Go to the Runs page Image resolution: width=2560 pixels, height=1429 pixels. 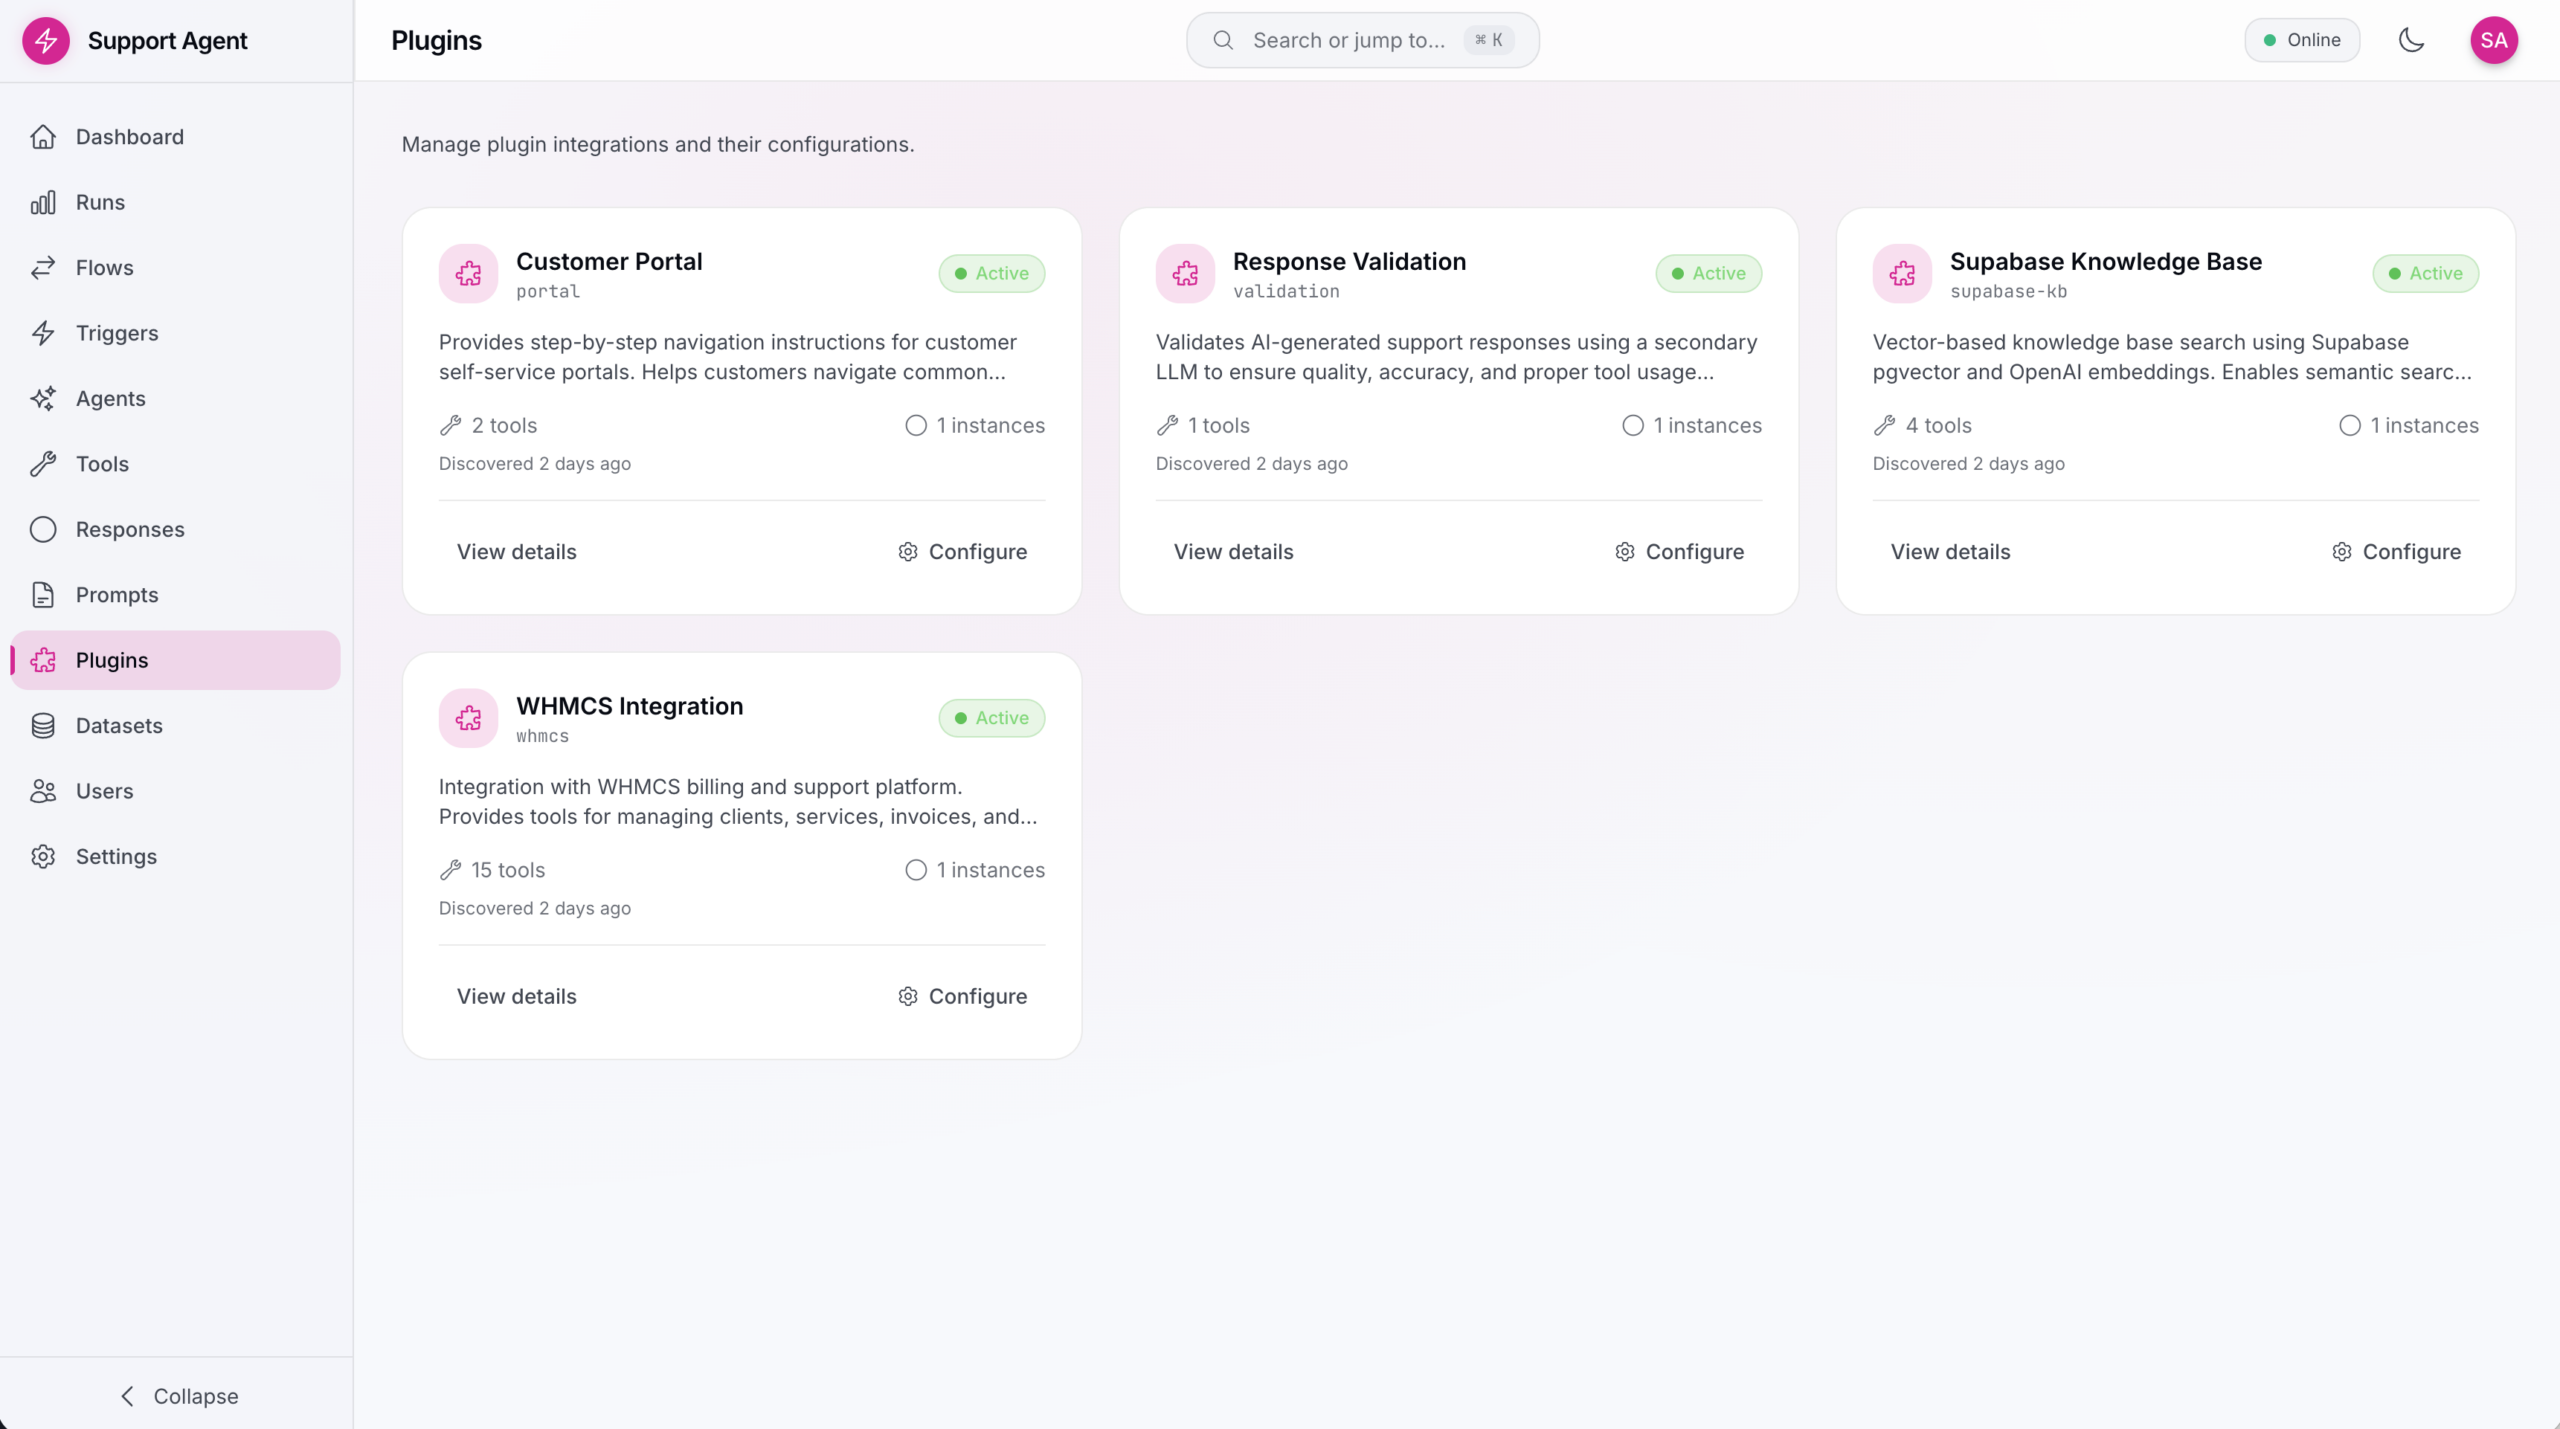tap(176, 202)
